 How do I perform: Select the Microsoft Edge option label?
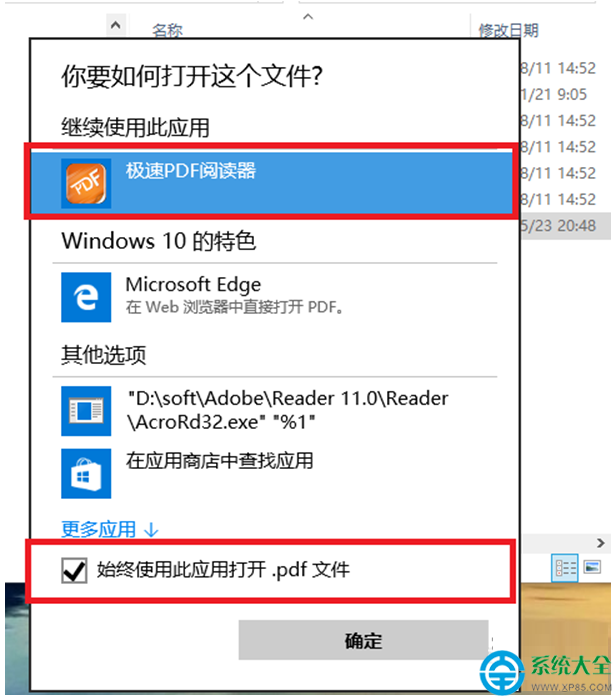tap(193, 284)
